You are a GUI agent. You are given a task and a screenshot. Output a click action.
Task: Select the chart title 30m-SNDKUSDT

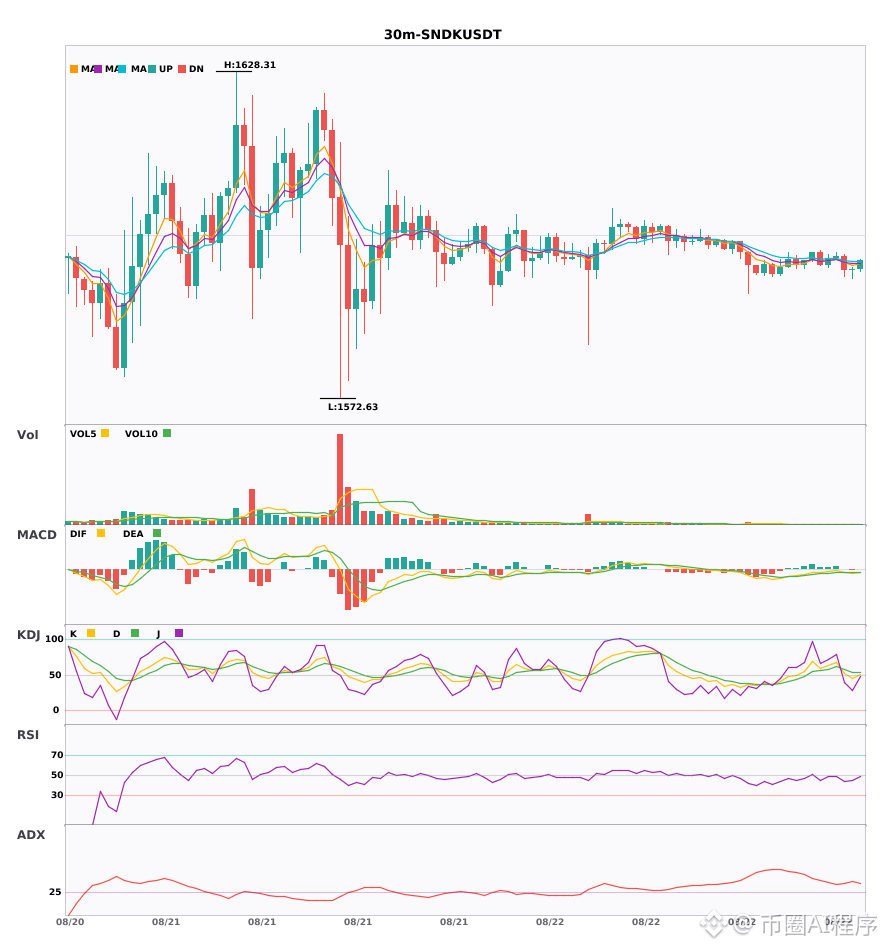coord(443,35)
